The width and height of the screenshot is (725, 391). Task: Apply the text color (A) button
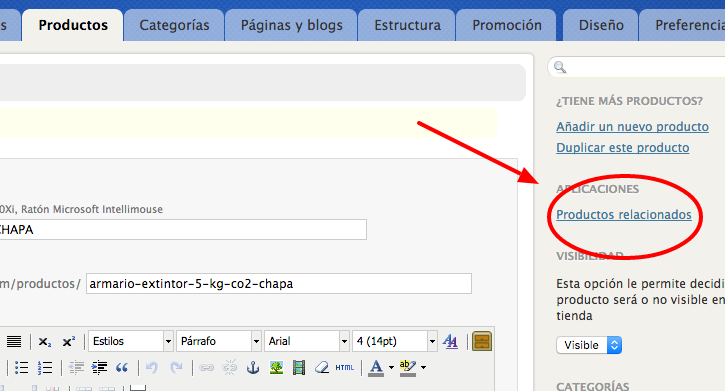(x=376, y=367)
